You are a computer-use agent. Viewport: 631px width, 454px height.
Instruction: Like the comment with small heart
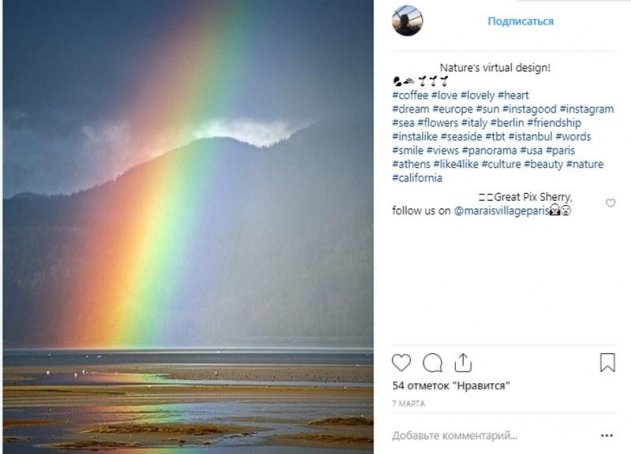[610, 203]
